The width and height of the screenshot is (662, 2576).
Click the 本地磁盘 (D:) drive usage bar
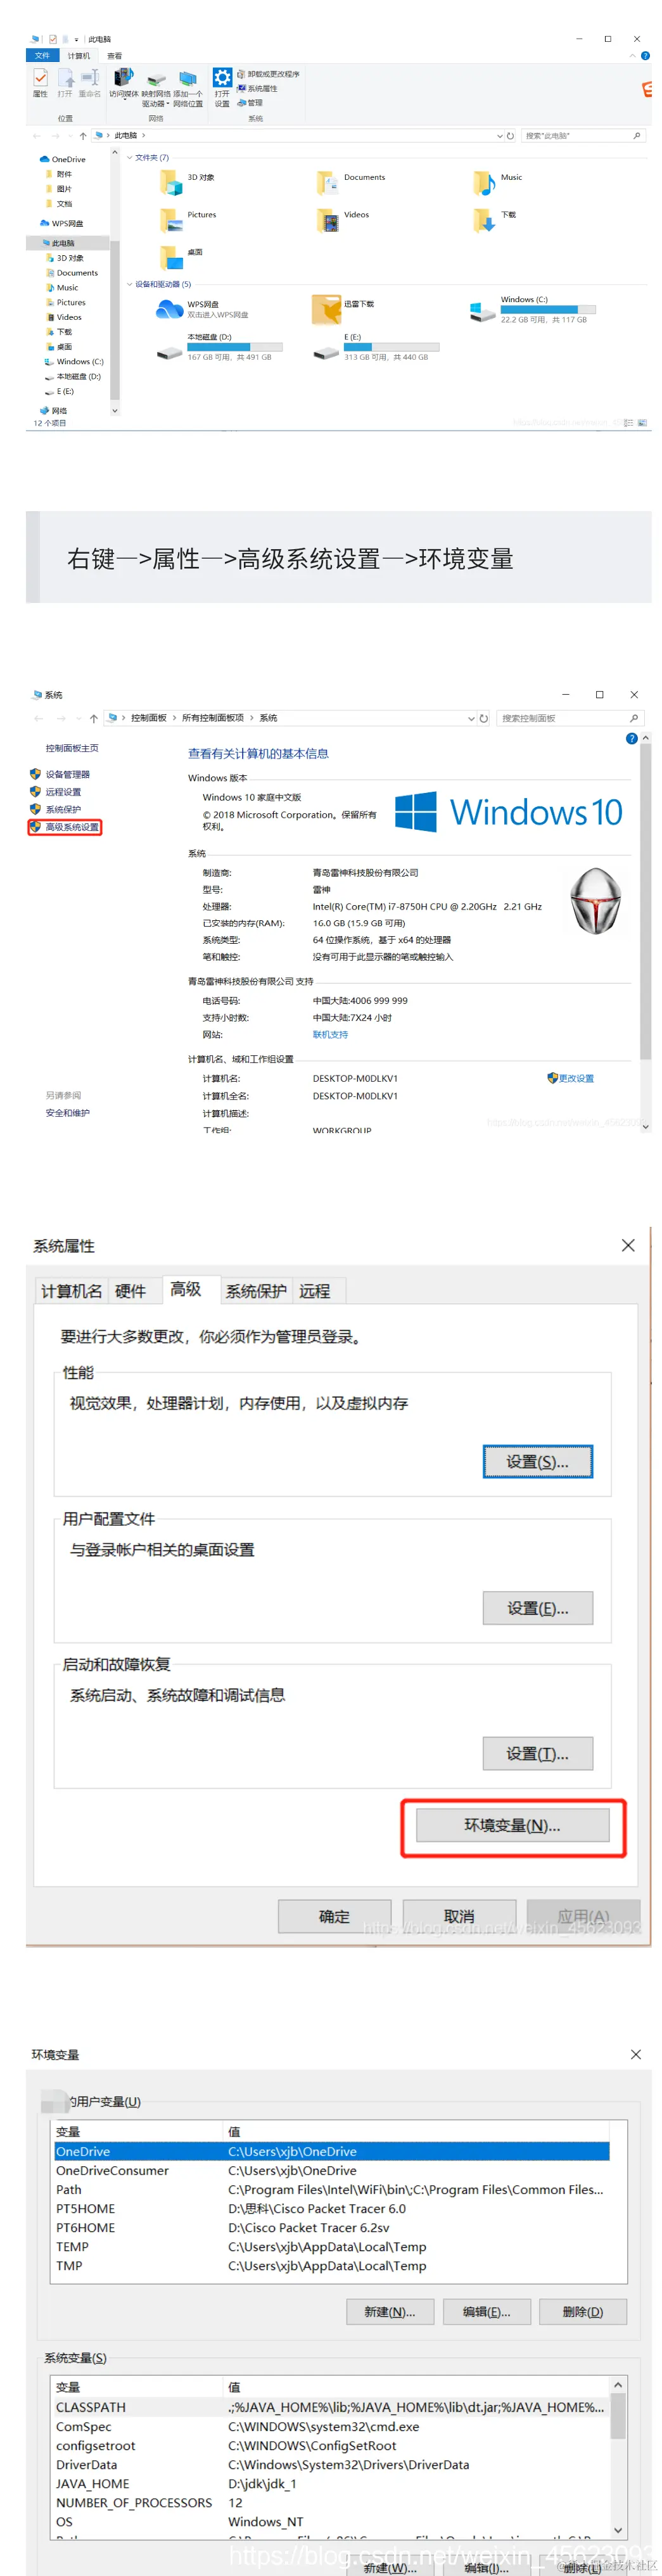235,347
